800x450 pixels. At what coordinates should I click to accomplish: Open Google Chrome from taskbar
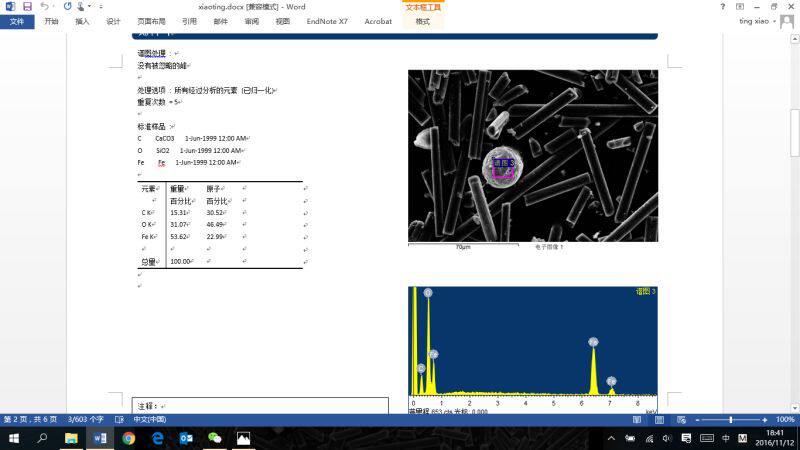pos(129,438)
